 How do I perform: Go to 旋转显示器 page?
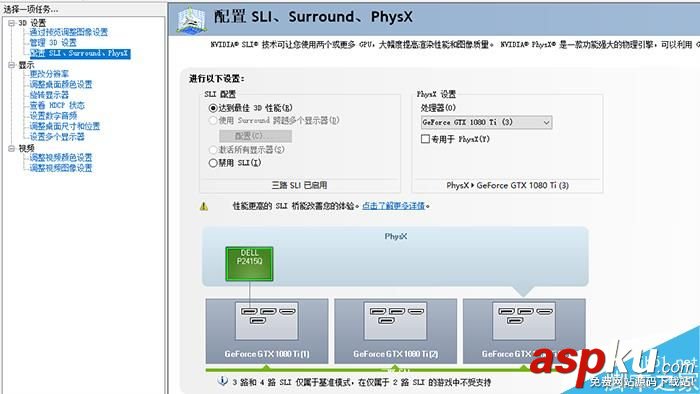tap(49, 95)
